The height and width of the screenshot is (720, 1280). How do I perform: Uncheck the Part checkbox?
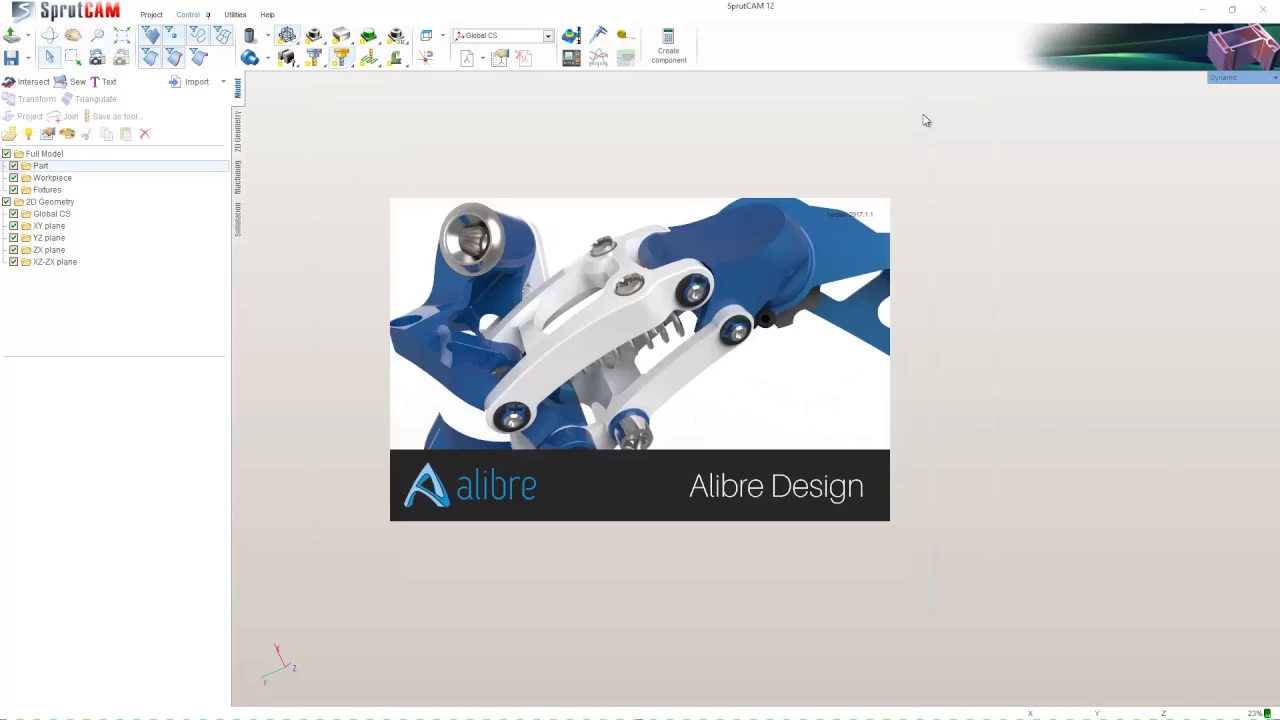(13, 166)
